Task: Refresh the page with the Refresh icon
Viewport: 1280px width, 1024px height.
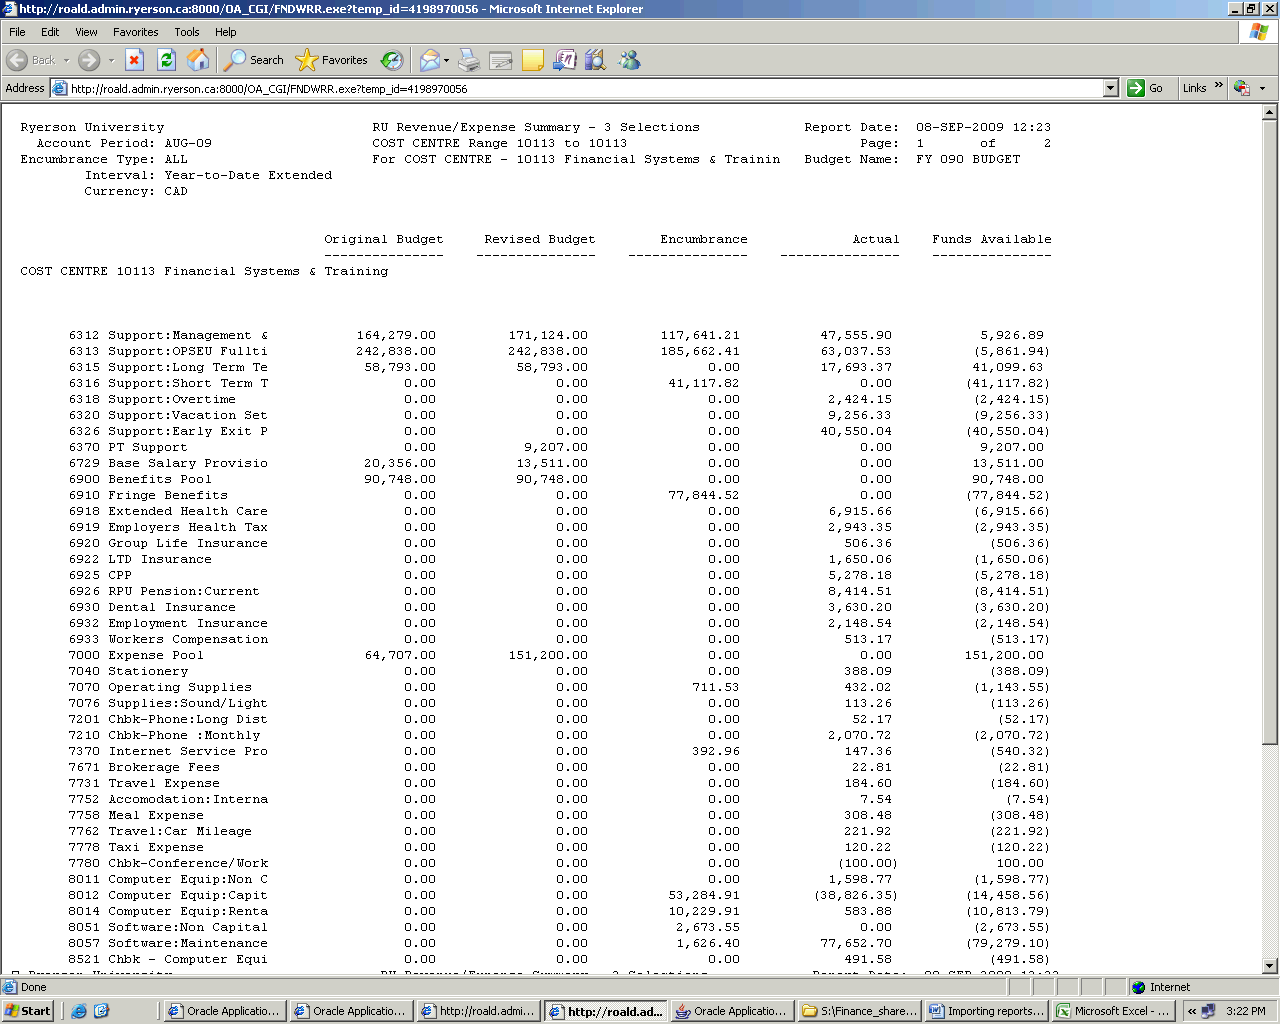Action: 167,60
